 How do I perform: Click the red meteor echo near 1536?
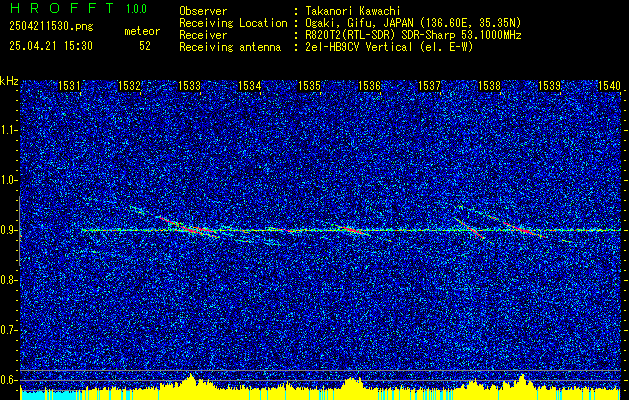point(352,230)
